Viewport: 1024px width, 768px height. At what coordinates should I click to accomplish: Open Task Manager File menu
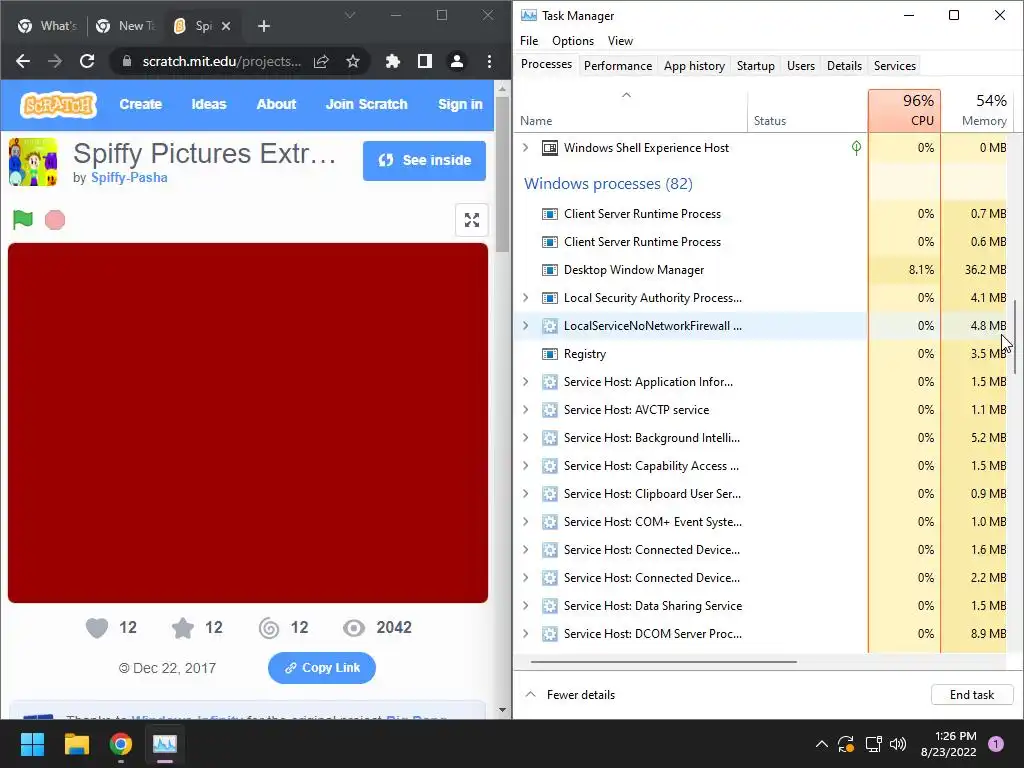529,40
